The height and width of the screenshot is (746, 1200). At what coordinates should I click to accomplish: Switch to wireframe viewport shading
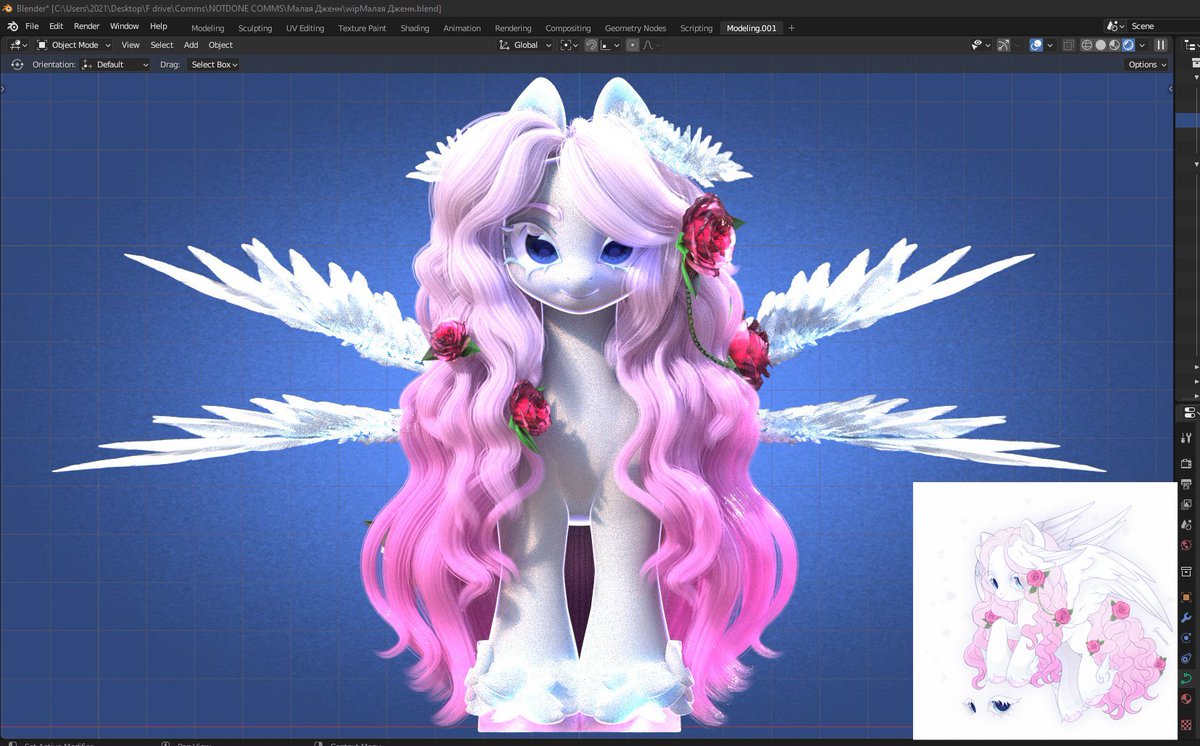(x=1086, y=45)
